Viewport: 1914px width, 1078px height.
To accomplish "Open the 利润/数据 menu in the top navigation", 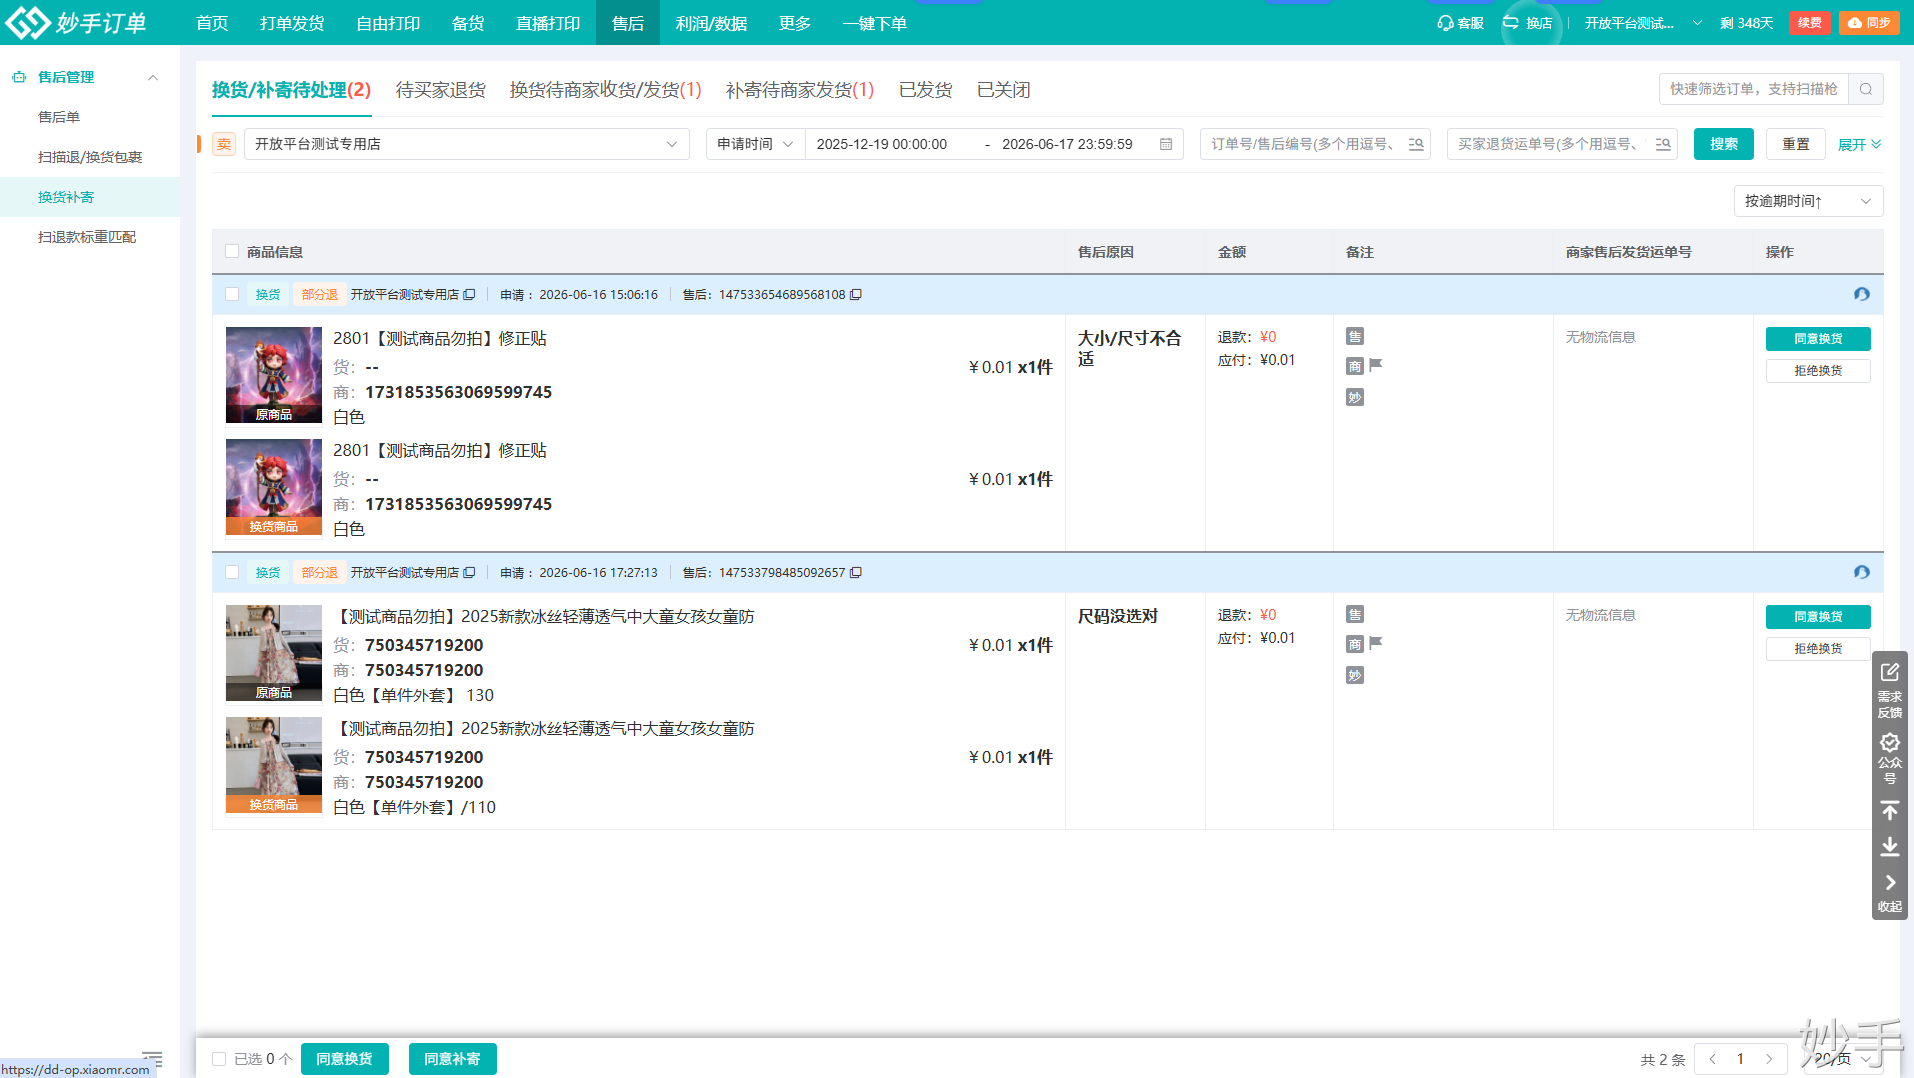I will click(711, 23).
